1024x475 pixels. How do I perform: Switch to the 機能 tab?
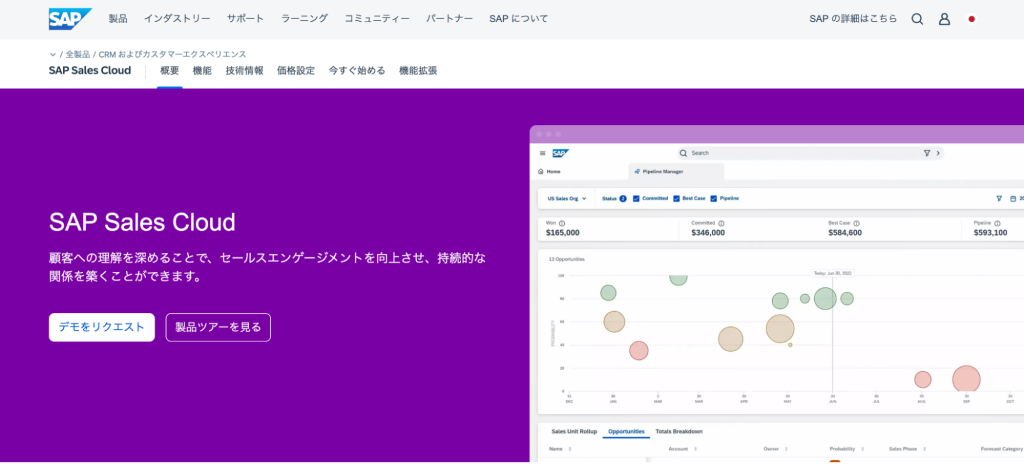[x=202, y=71]
